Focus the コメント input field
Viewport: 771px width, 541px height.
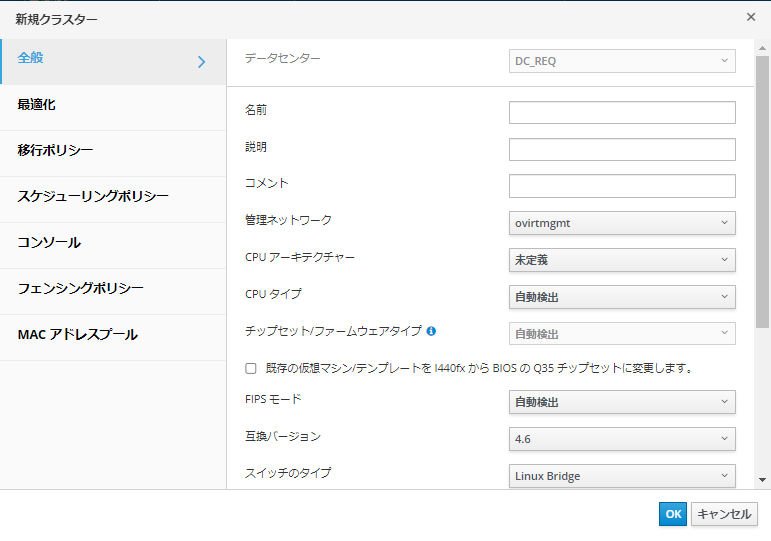pyautogui.click(x=622, y=186)
